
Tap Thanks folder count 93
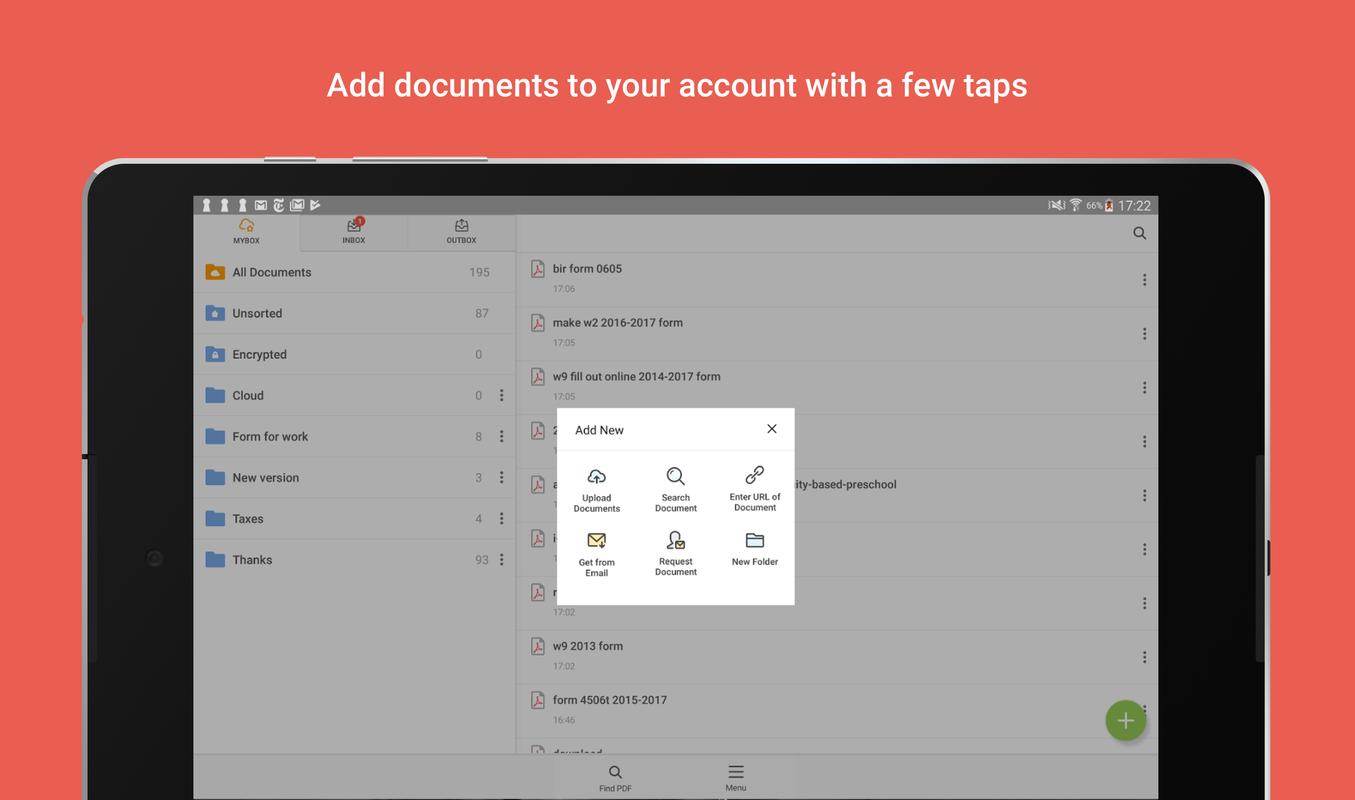point(482,560)
